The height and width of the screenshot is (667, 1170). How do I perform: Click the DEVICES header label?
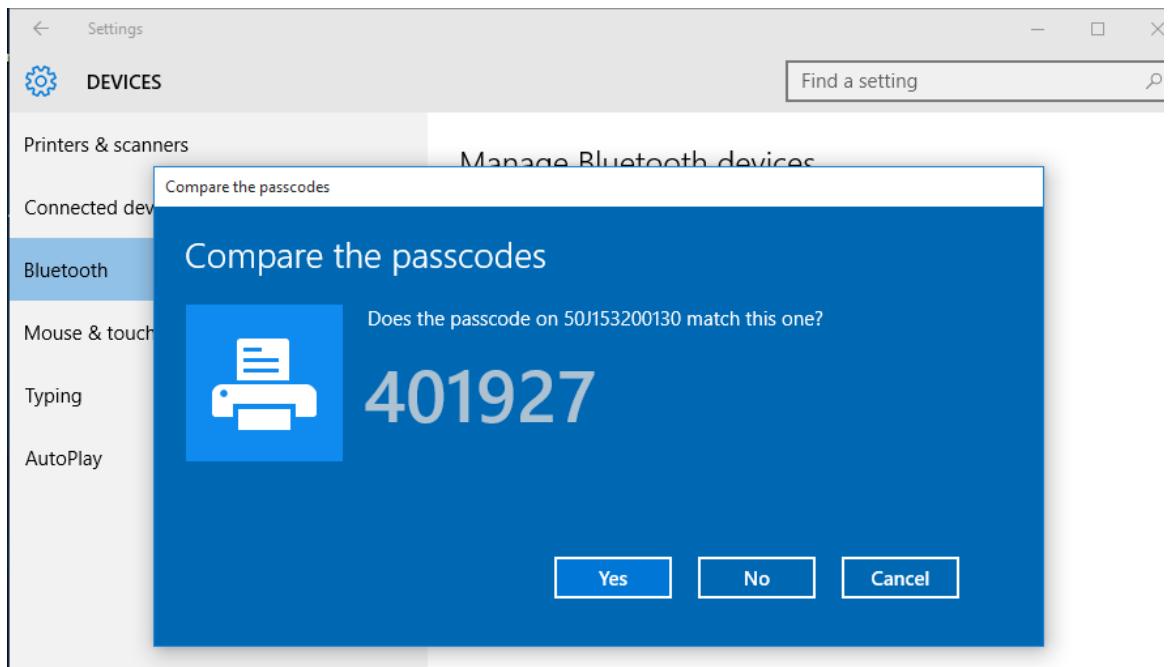click(x=124, y=82)
